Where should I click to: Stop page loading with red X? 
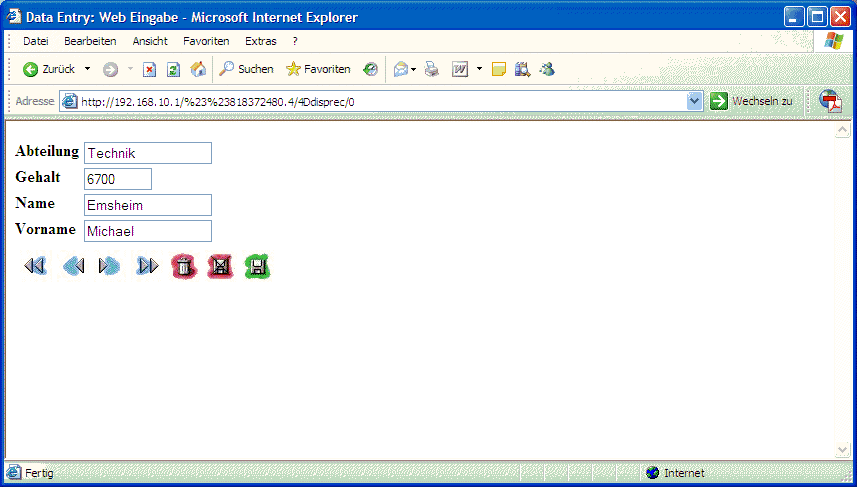pyautogui.click(x=149, y=69)
